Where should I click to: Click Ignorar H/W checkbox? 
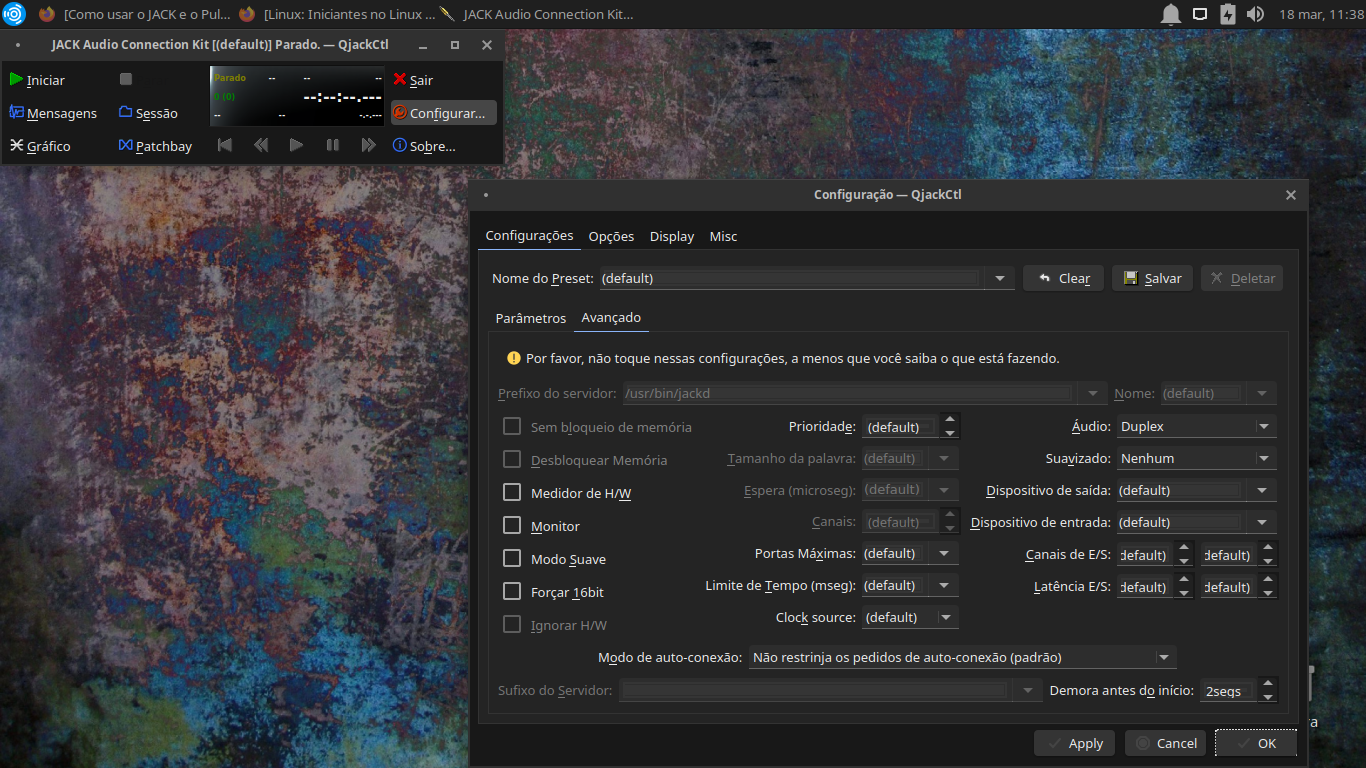click(x=512, y=625)
